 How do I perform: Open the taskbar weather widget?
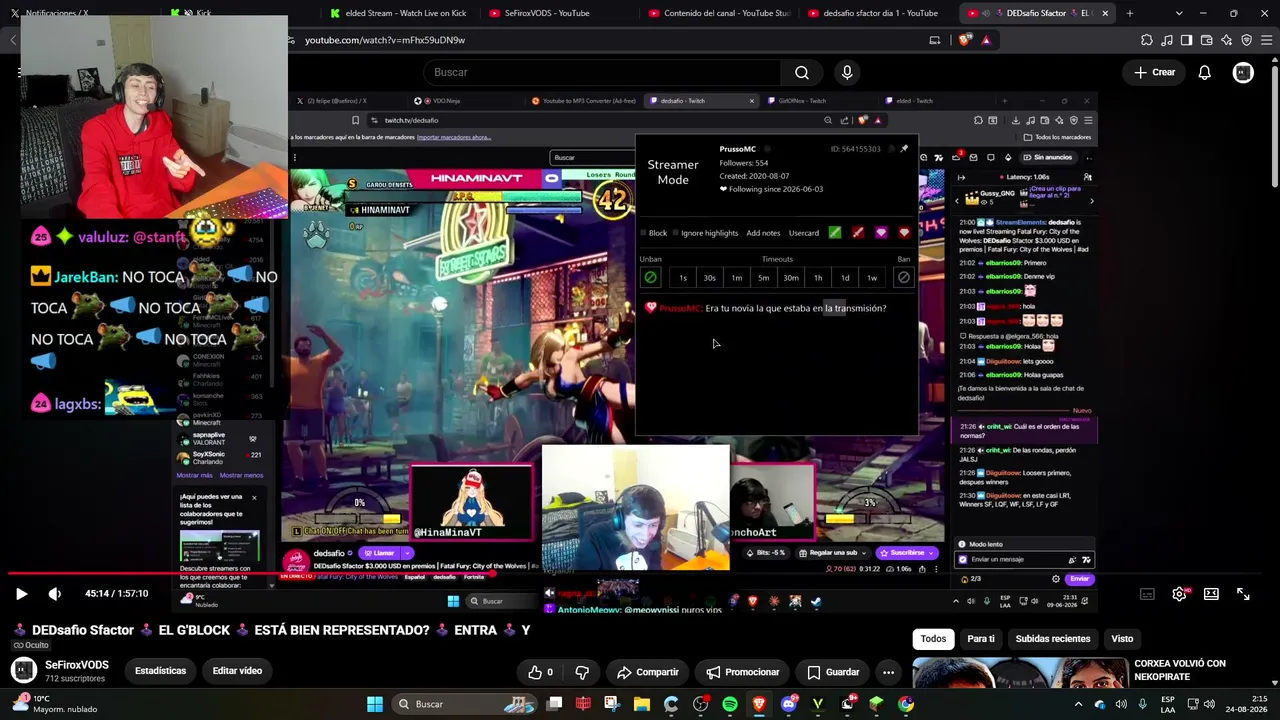tap(55, 704)
